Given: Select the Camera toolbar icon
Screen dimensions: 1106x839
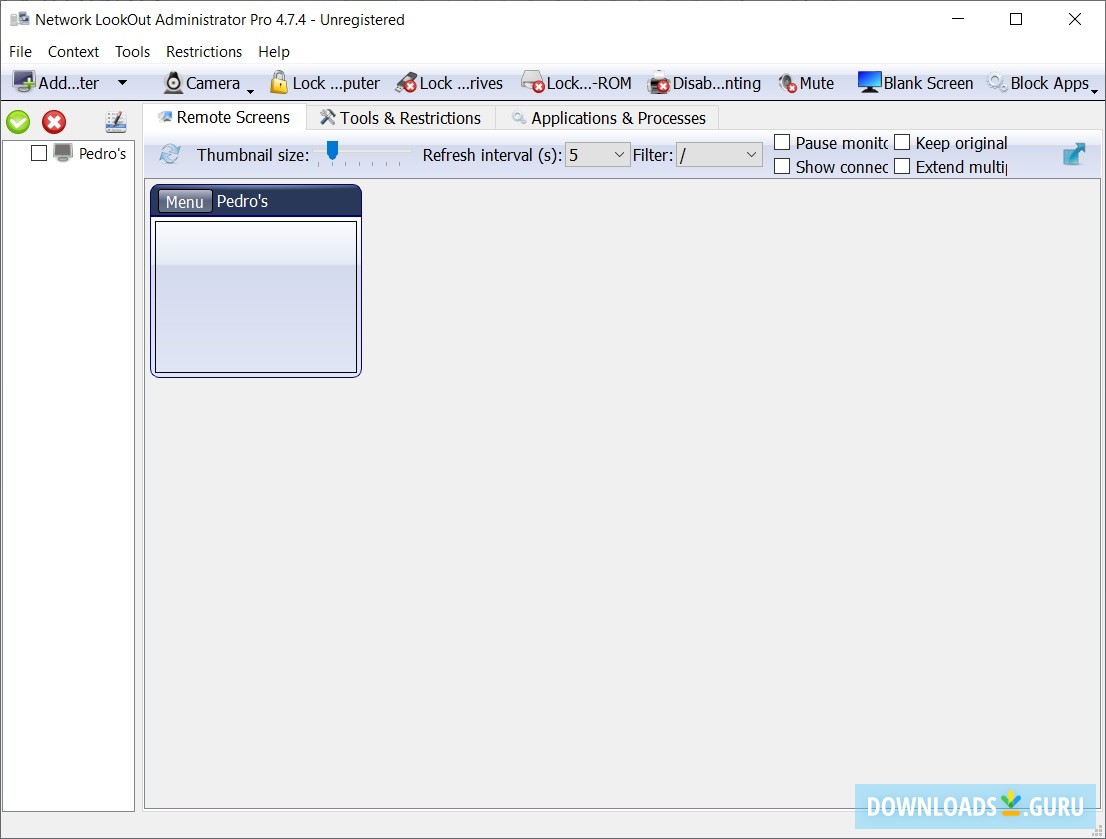Looking at the screenshot, I should (x=200, y=83).
